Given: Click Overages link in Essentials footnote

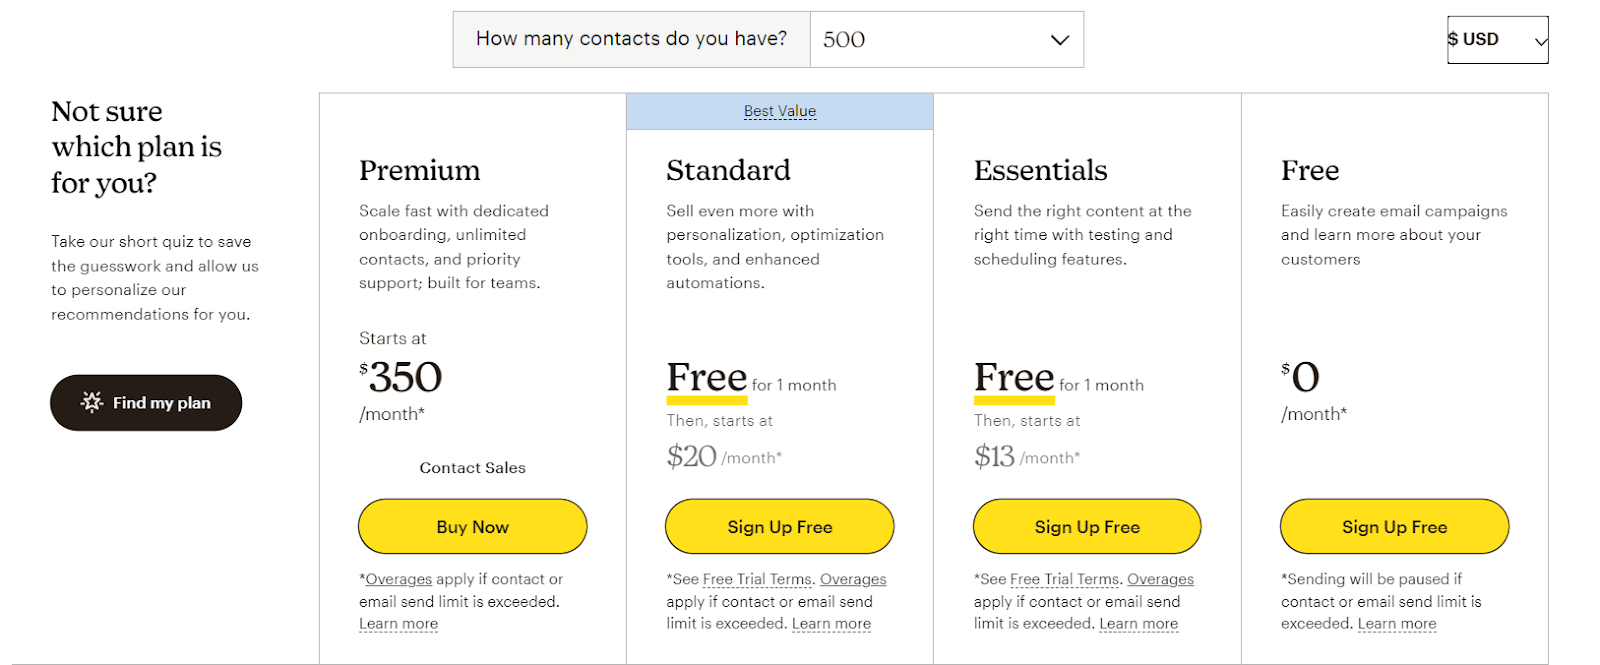Looking at the screenshot, I should click(x=1160, y=579).
